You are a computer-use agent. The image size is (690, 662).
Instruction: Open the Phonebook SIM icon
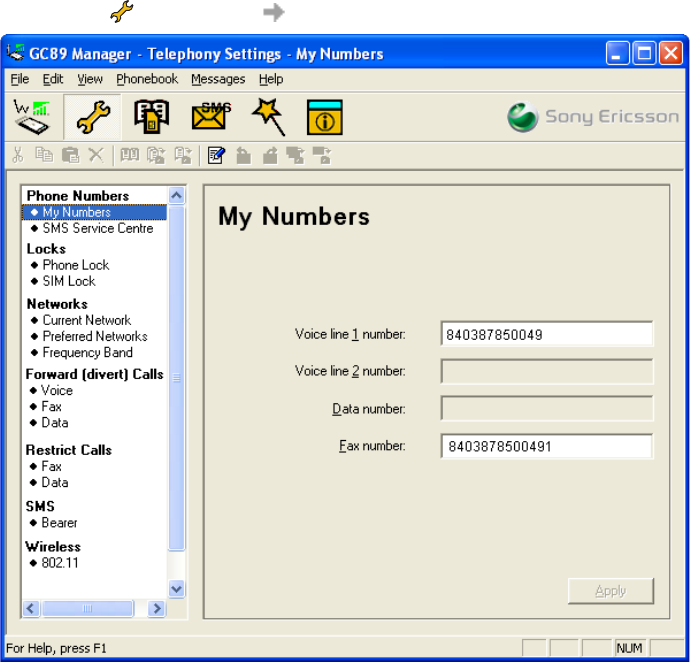point(151,117)
